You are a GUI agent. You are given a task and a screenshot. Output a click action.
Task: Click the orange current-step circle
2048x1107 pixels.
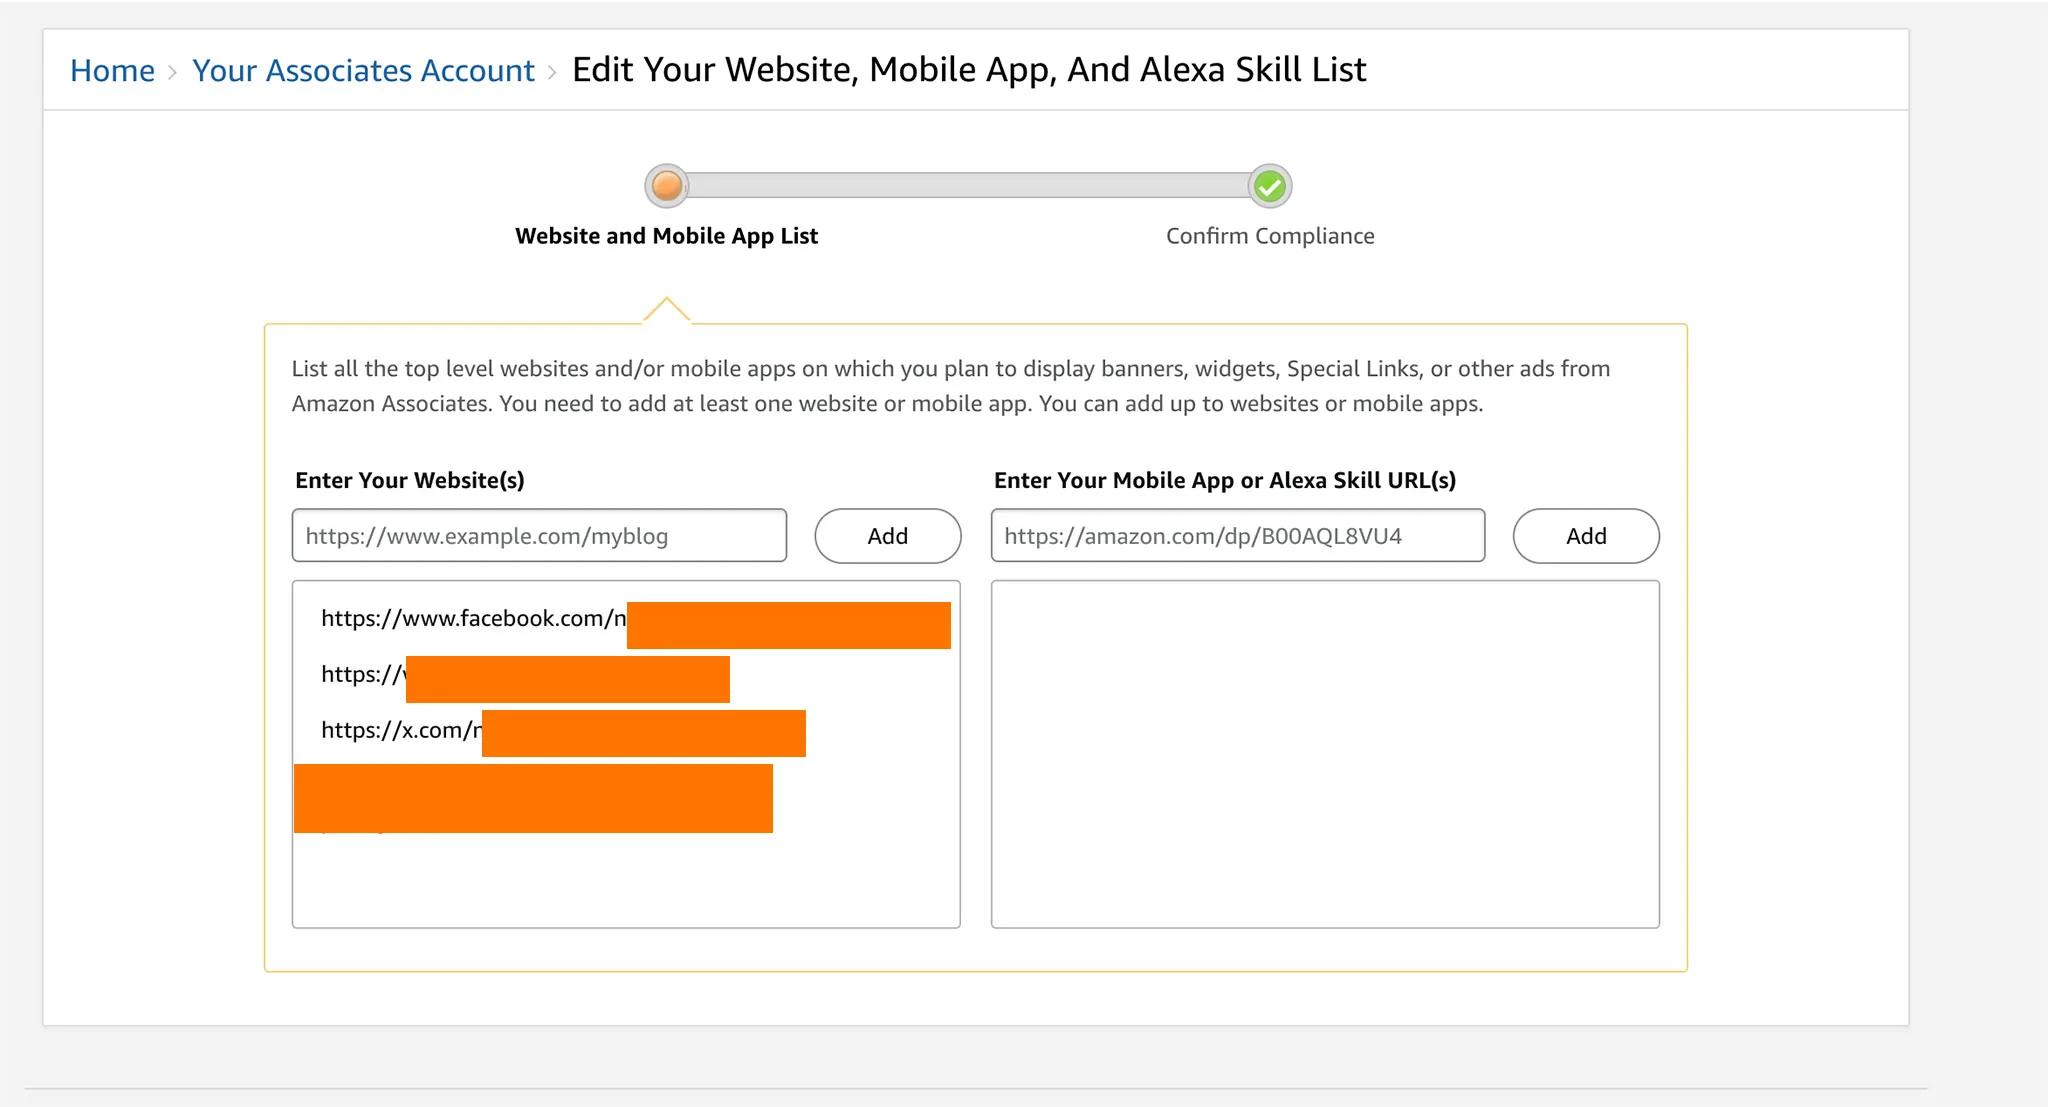667,186
